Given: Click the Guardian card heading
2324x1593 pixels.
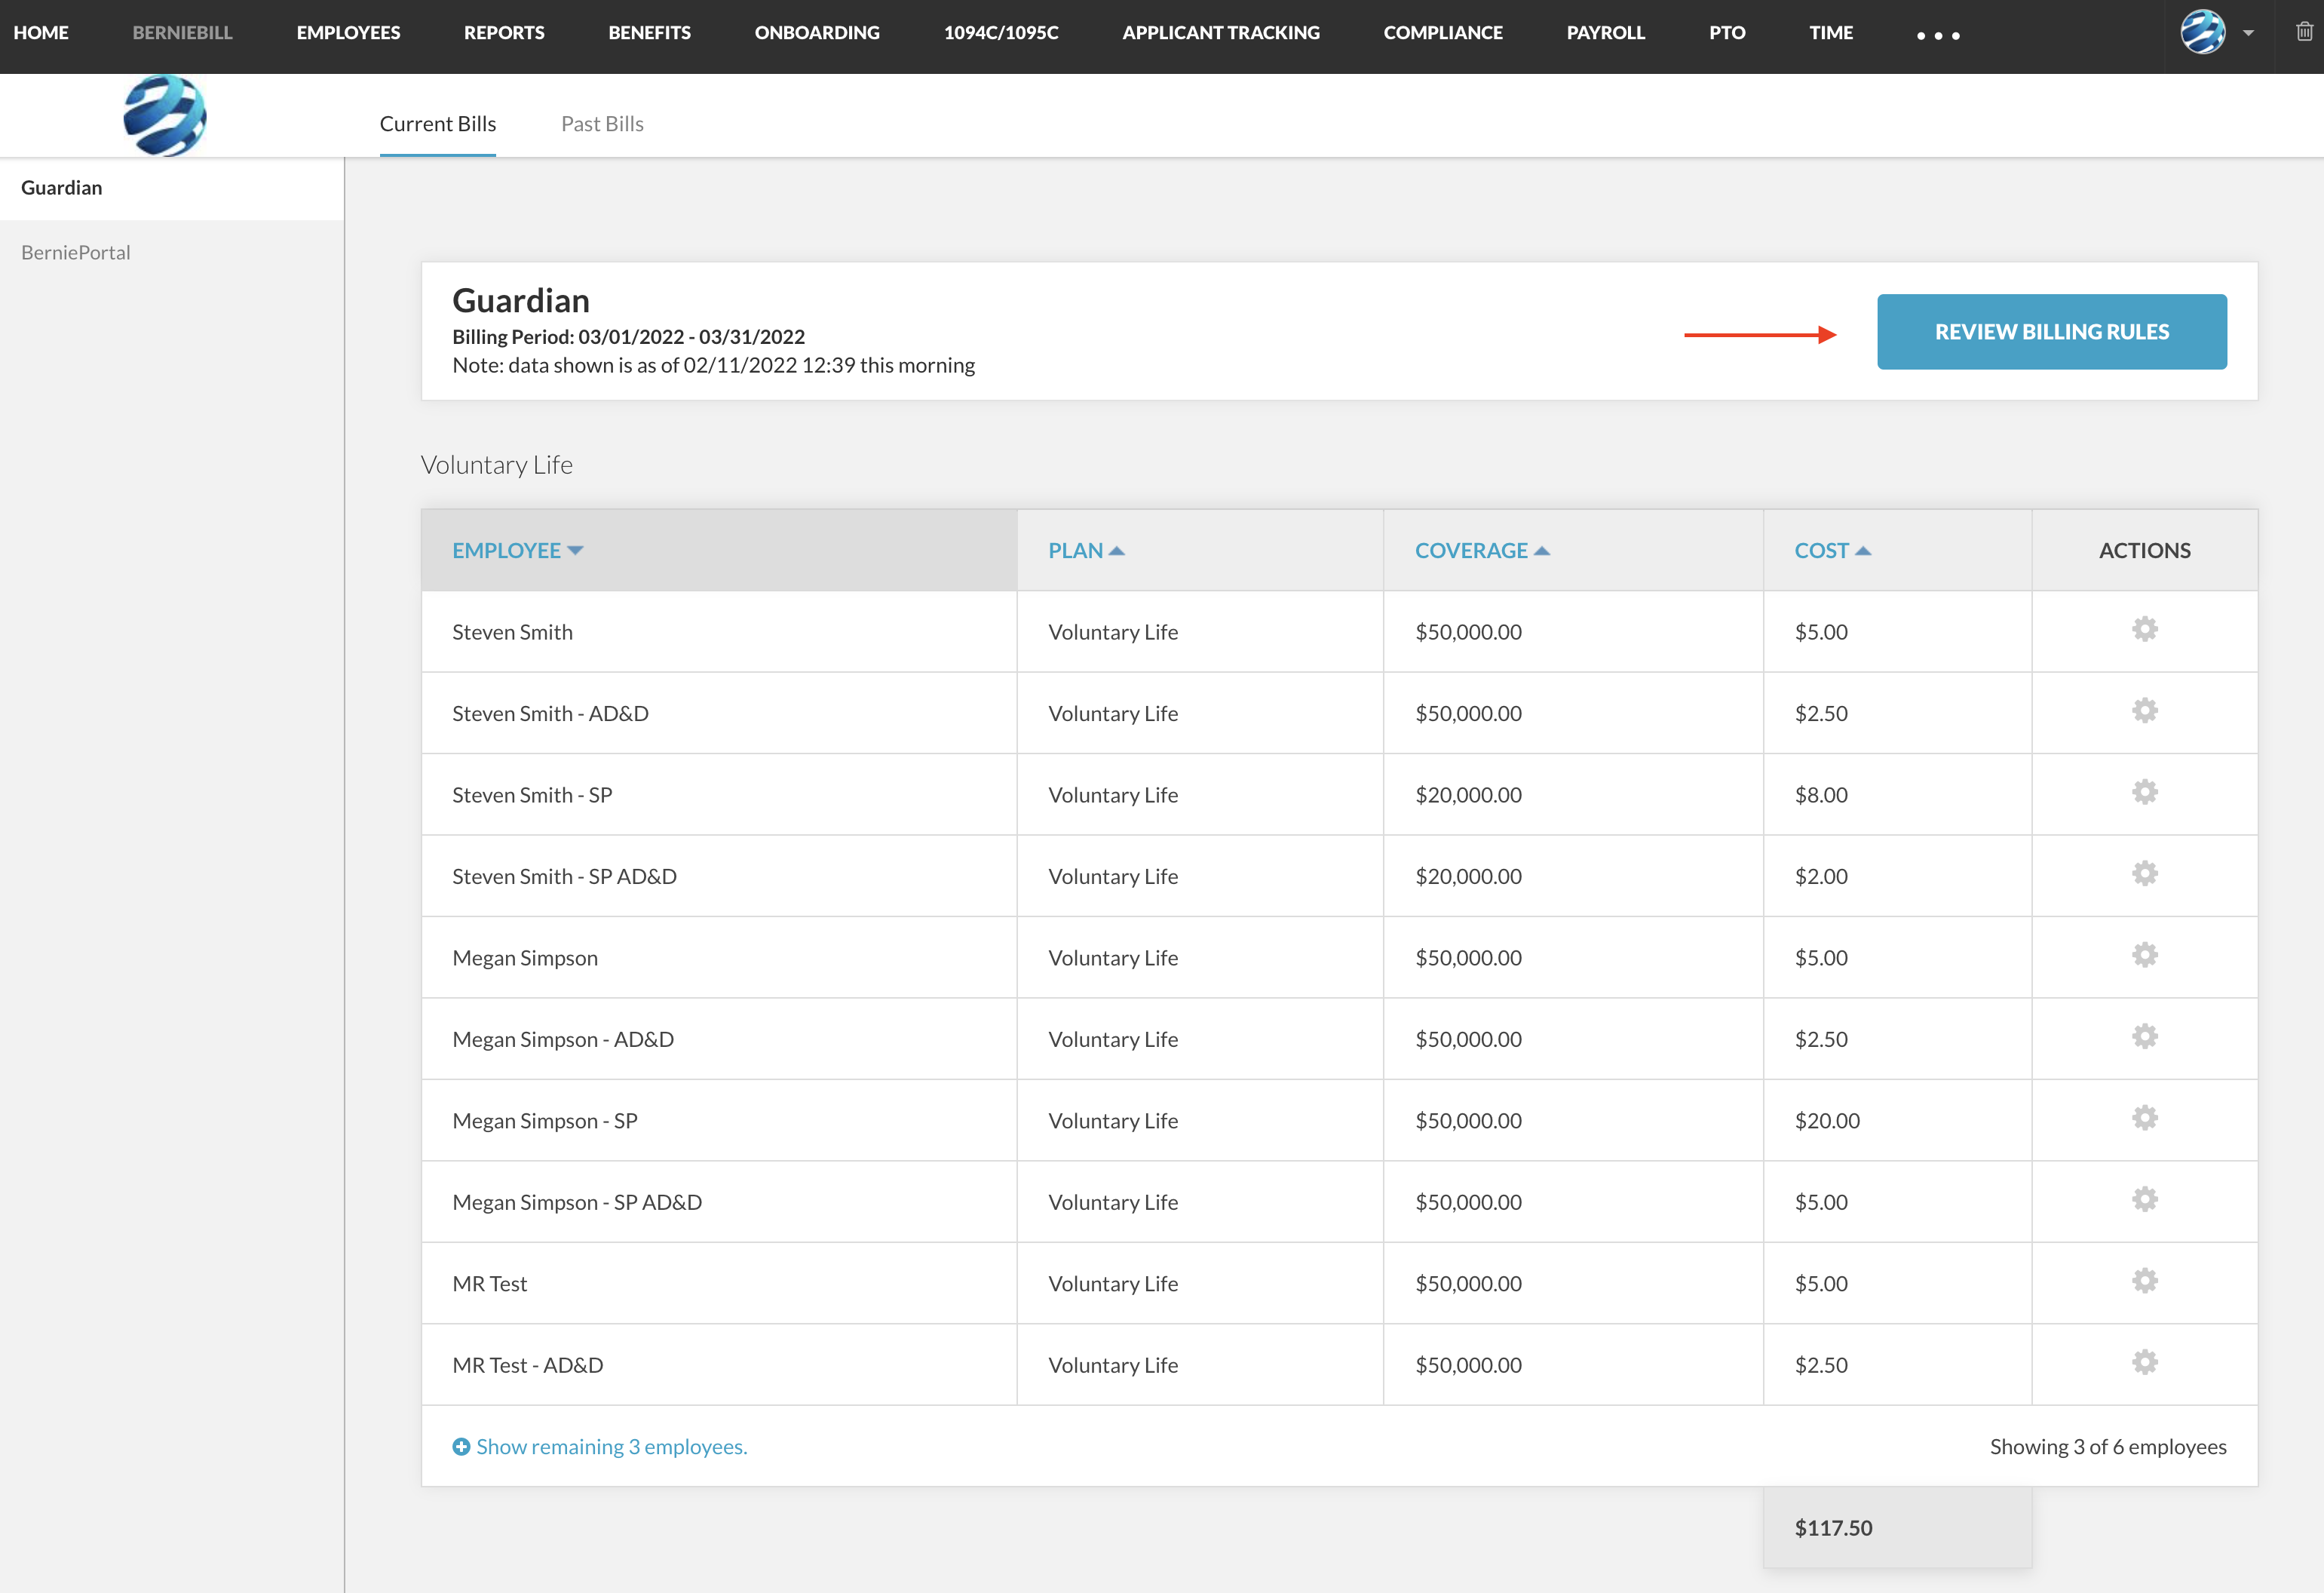Looking at the screenshot, I should pos(521,301).
